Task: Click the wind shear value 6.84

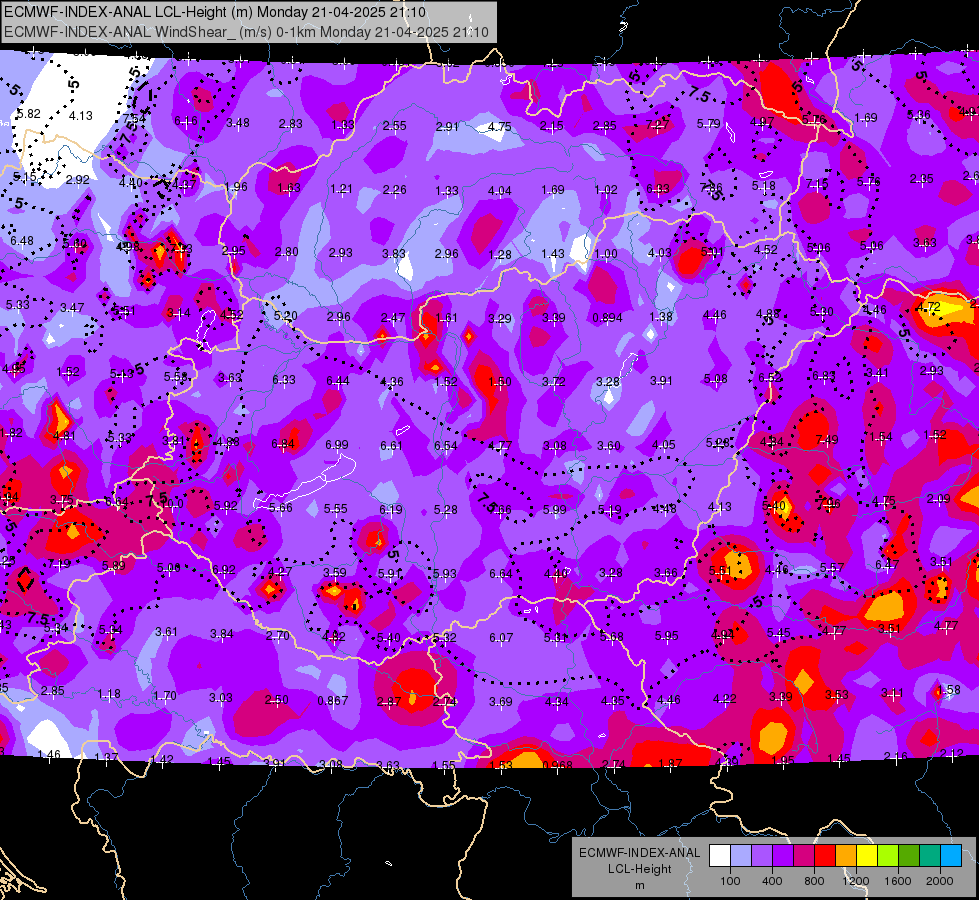Action: click(283, 444)
